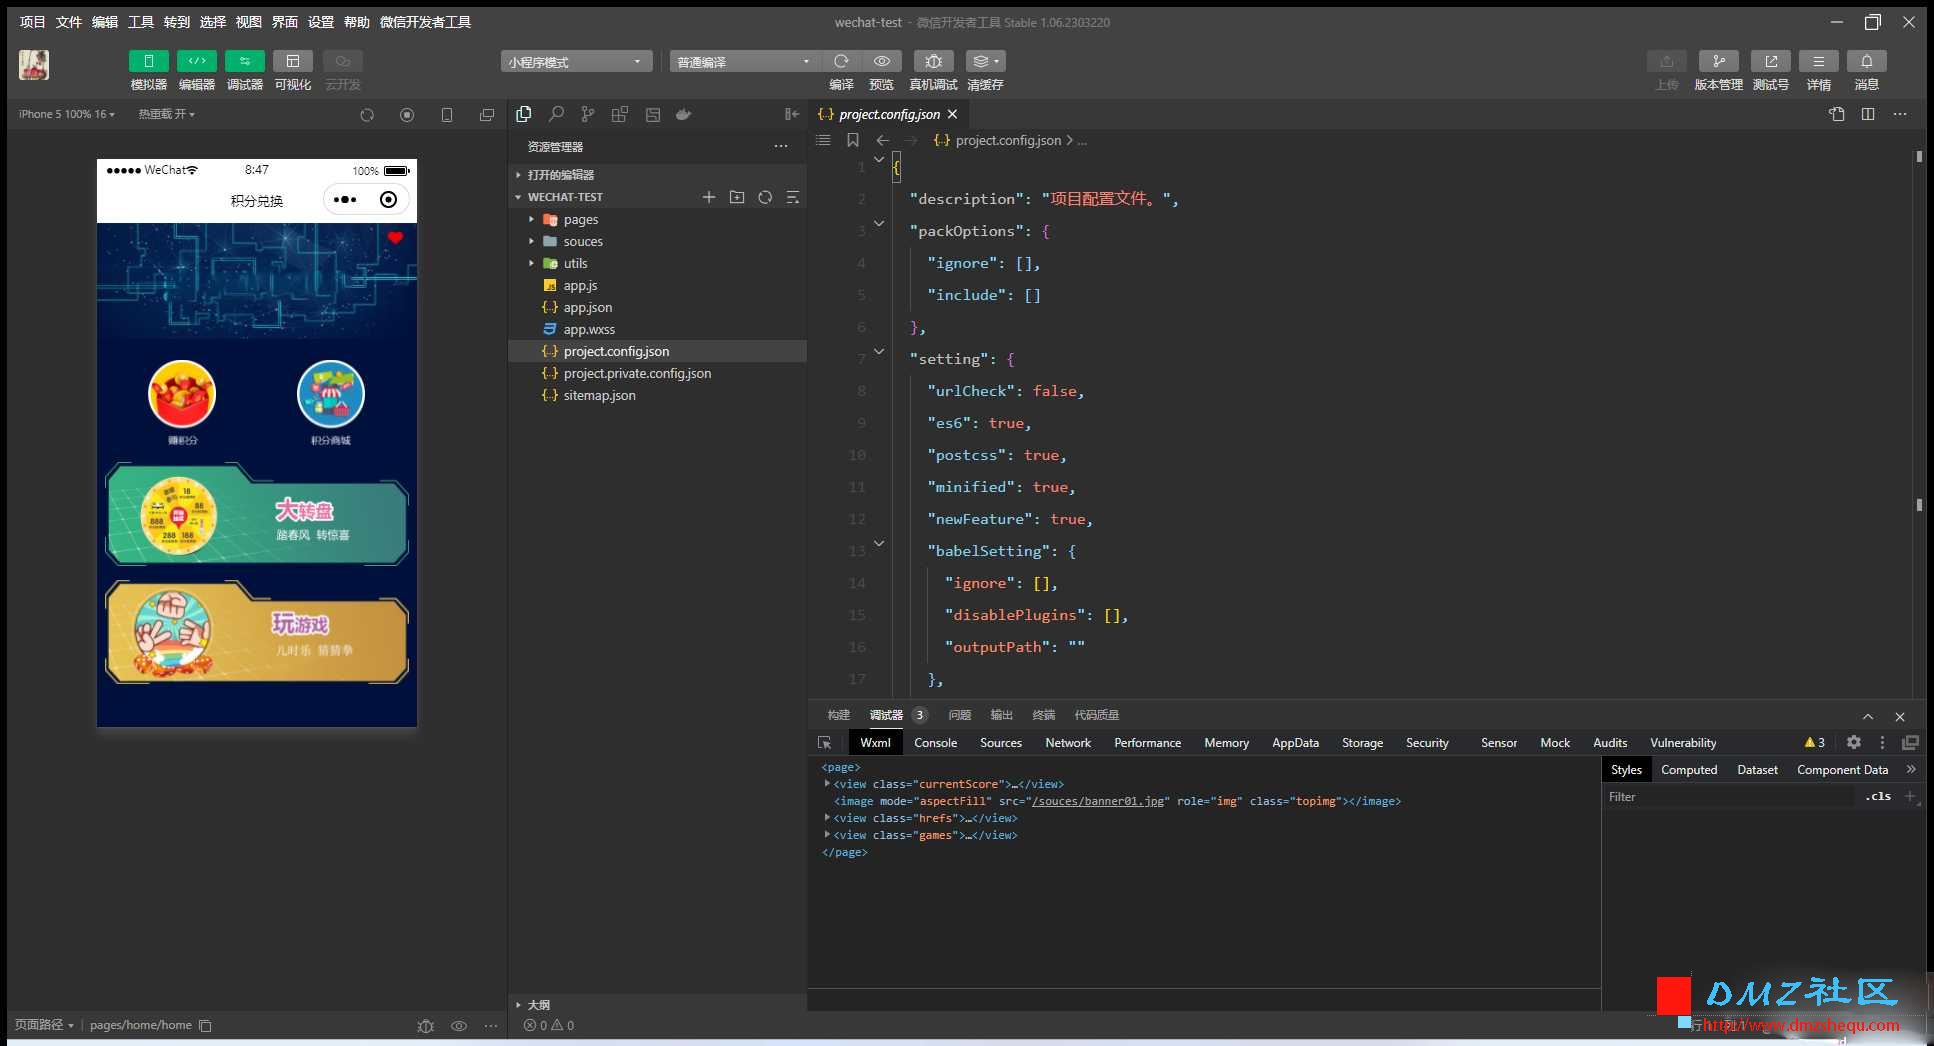
Task: Click the simulator stop/record icon
Action: coord(407,115)
